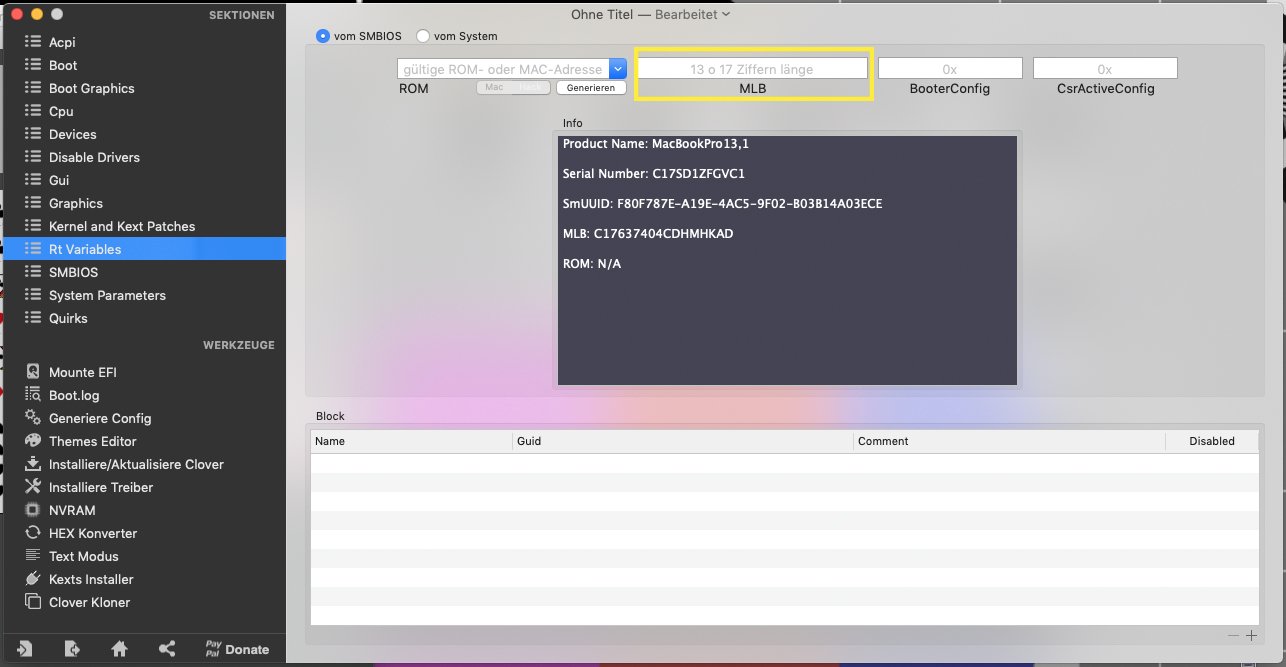Screen dimensions: 1286x667
Task: Click the share icon
Action: pyautogui.click(x=168, y=648)
